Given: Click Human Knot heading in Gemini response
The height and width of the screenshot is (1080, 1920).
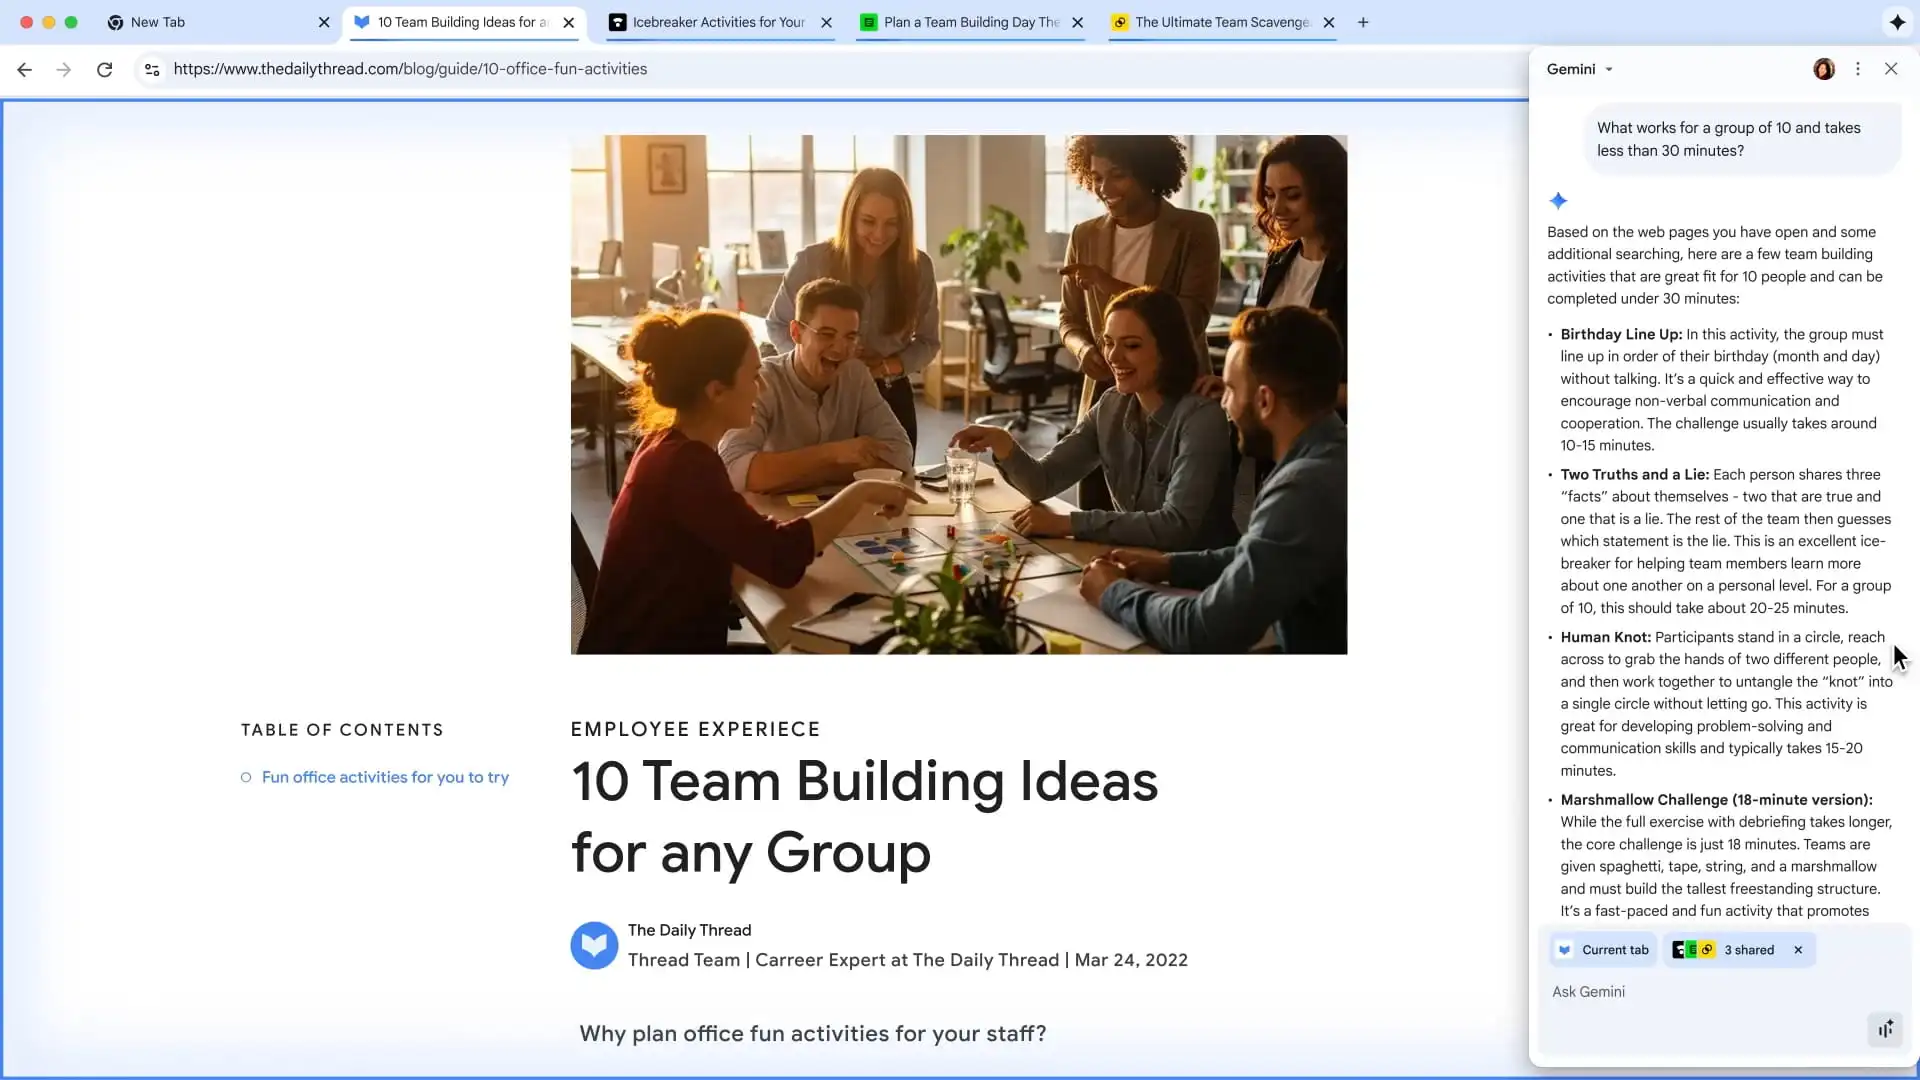Looking at the screenshot, I should click(x=1605, y=637).
